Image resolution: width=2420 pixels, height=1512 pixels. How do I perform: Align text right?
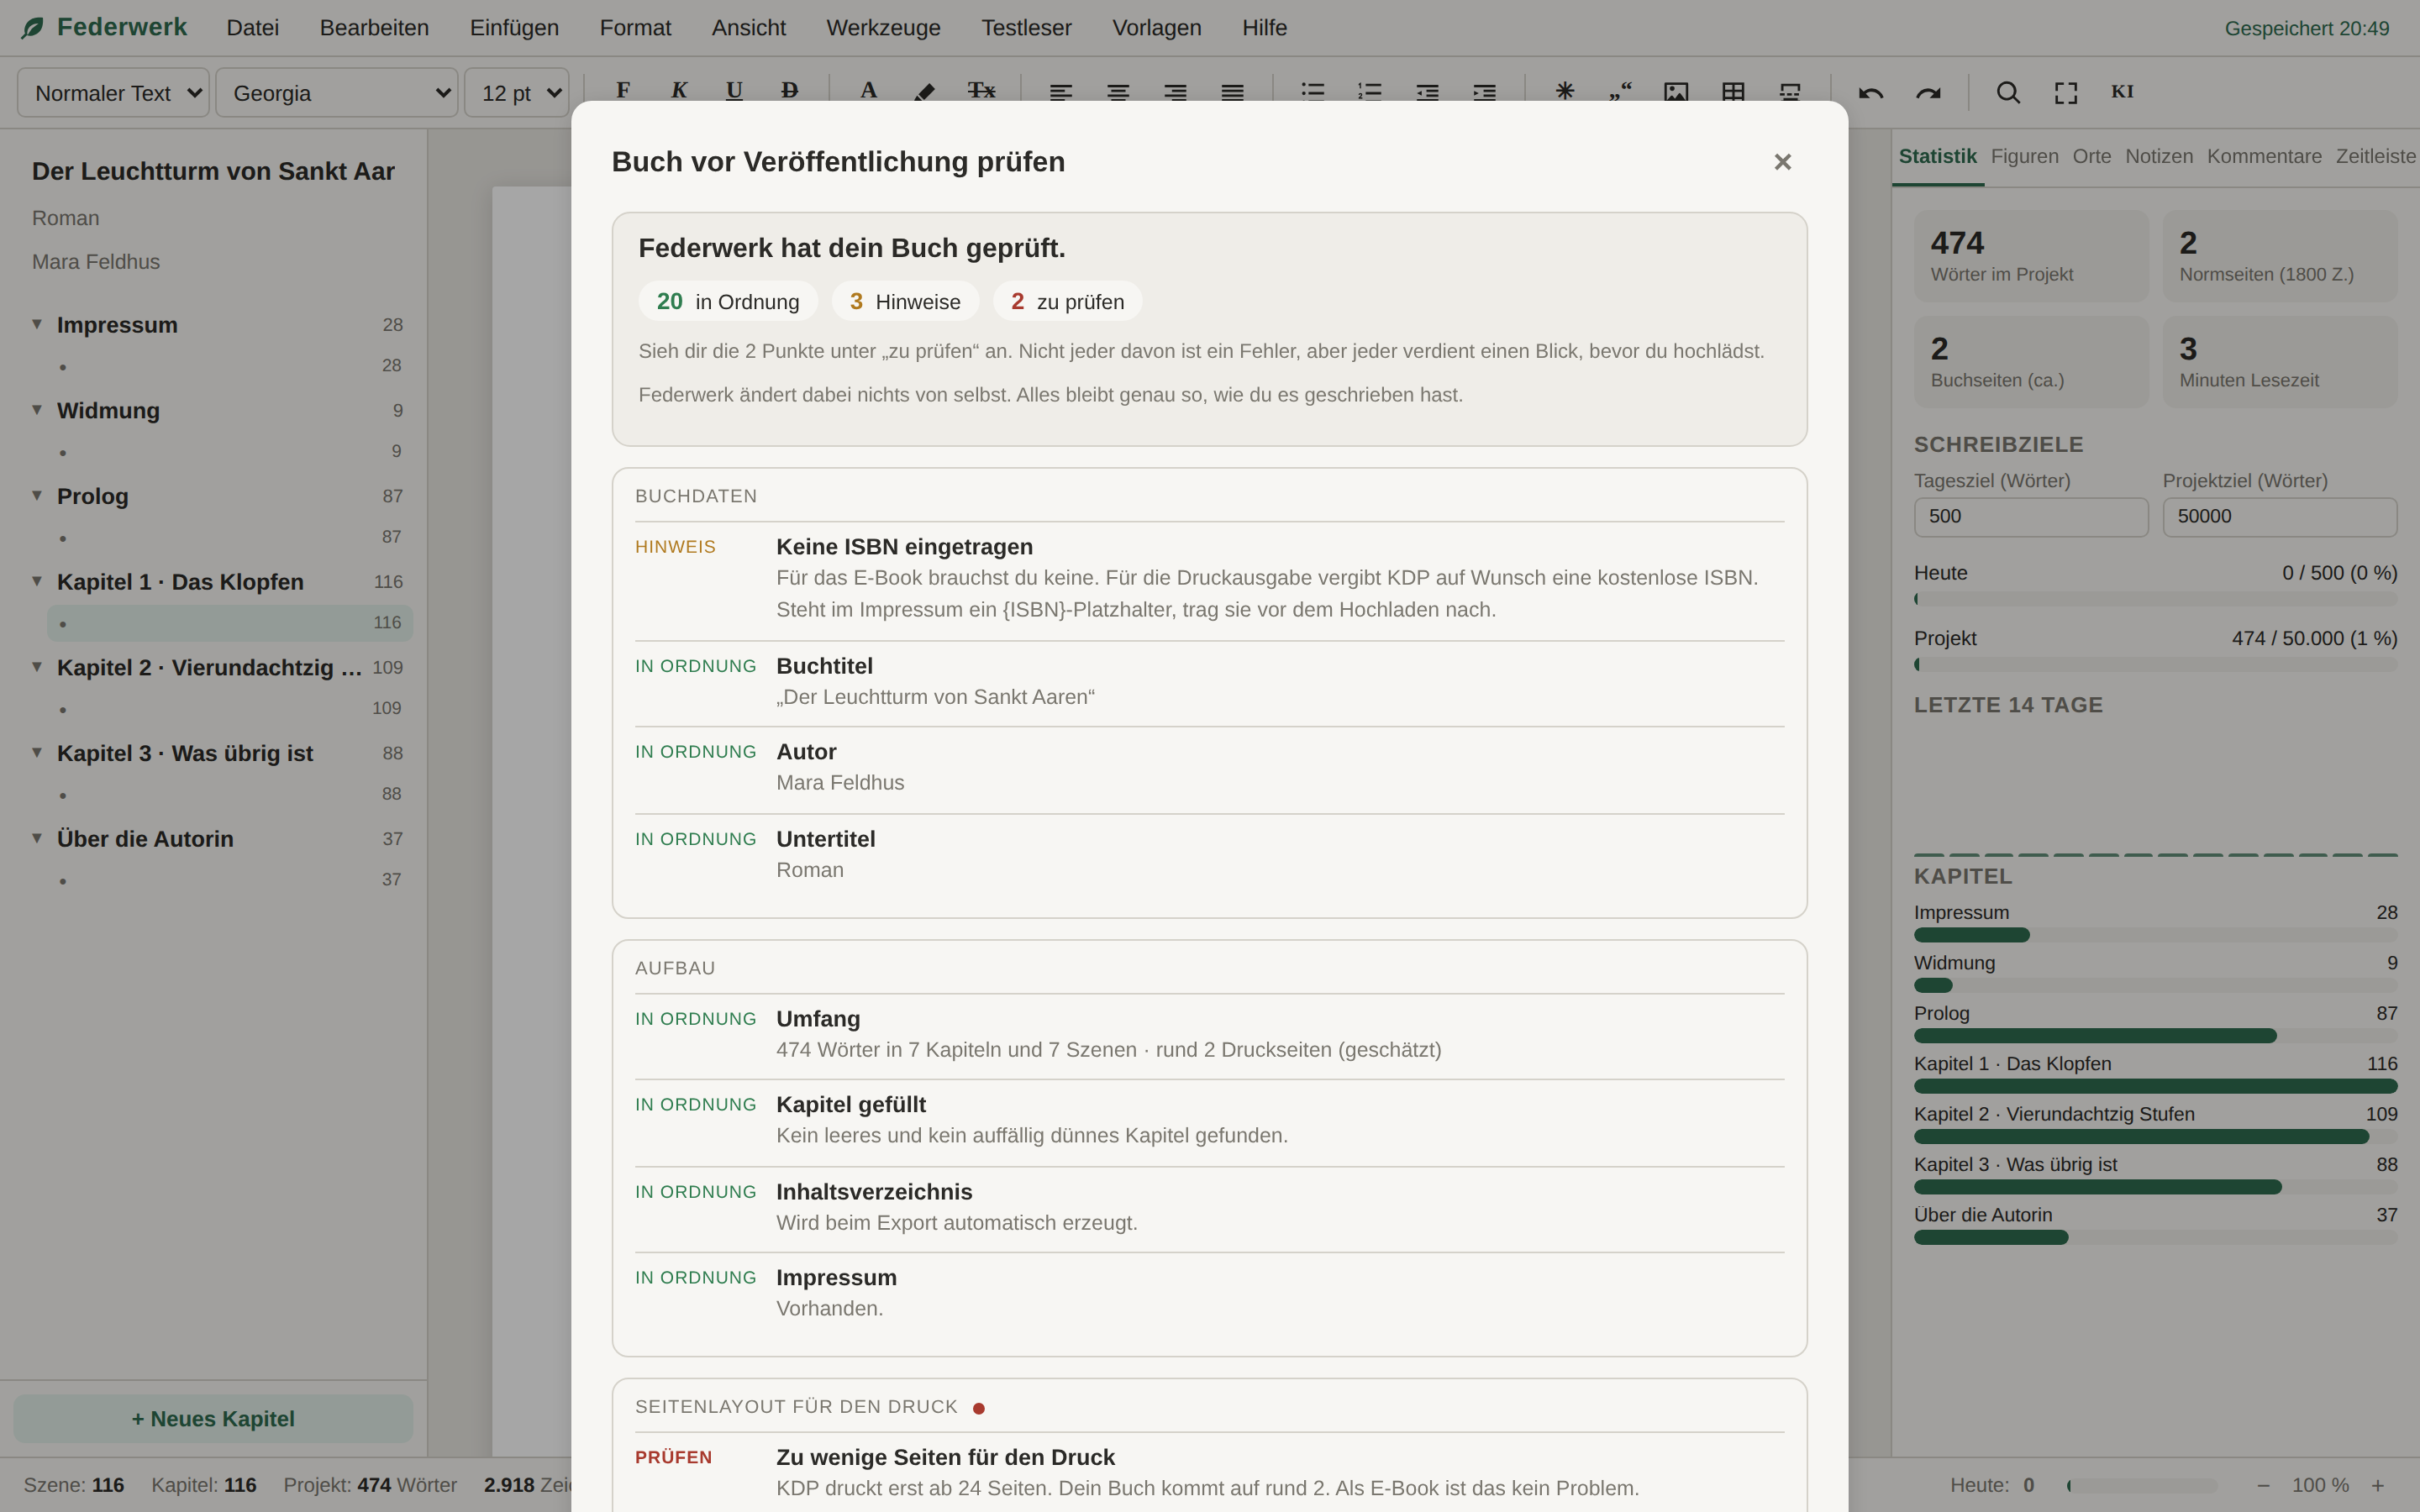coord(1175,92)
